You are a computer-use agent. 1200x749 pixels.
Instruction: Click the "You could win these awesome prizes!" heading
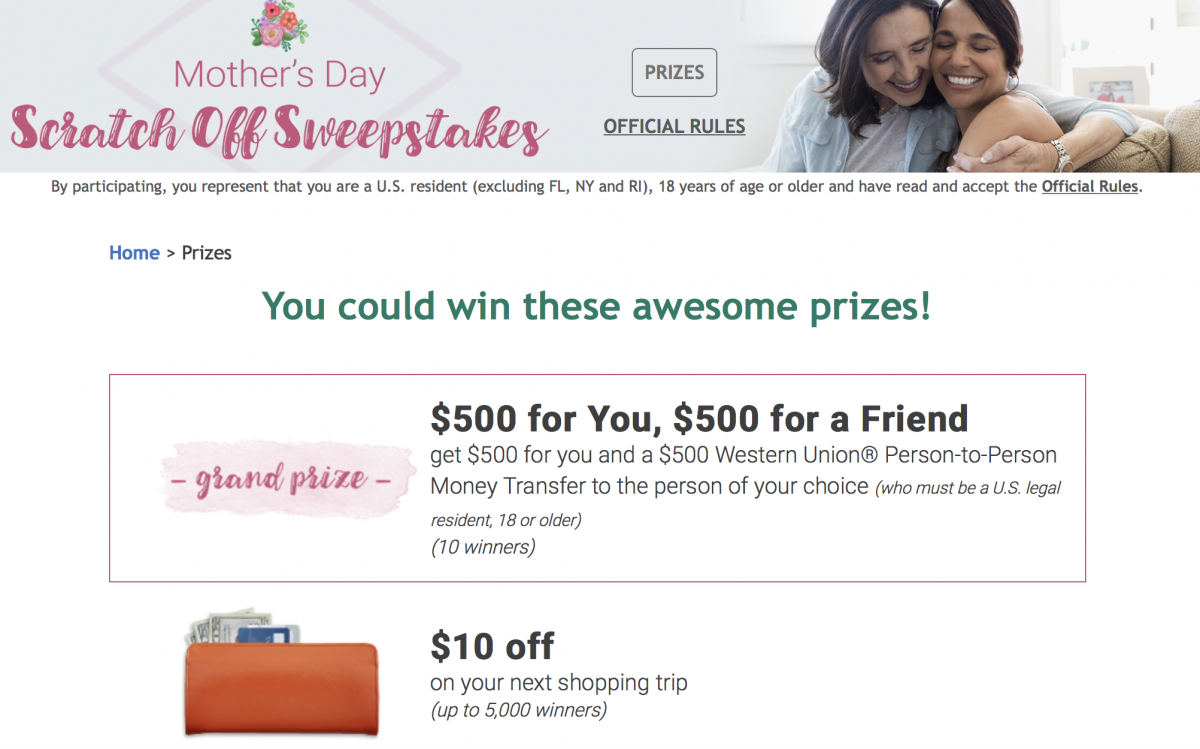point(596,306)
